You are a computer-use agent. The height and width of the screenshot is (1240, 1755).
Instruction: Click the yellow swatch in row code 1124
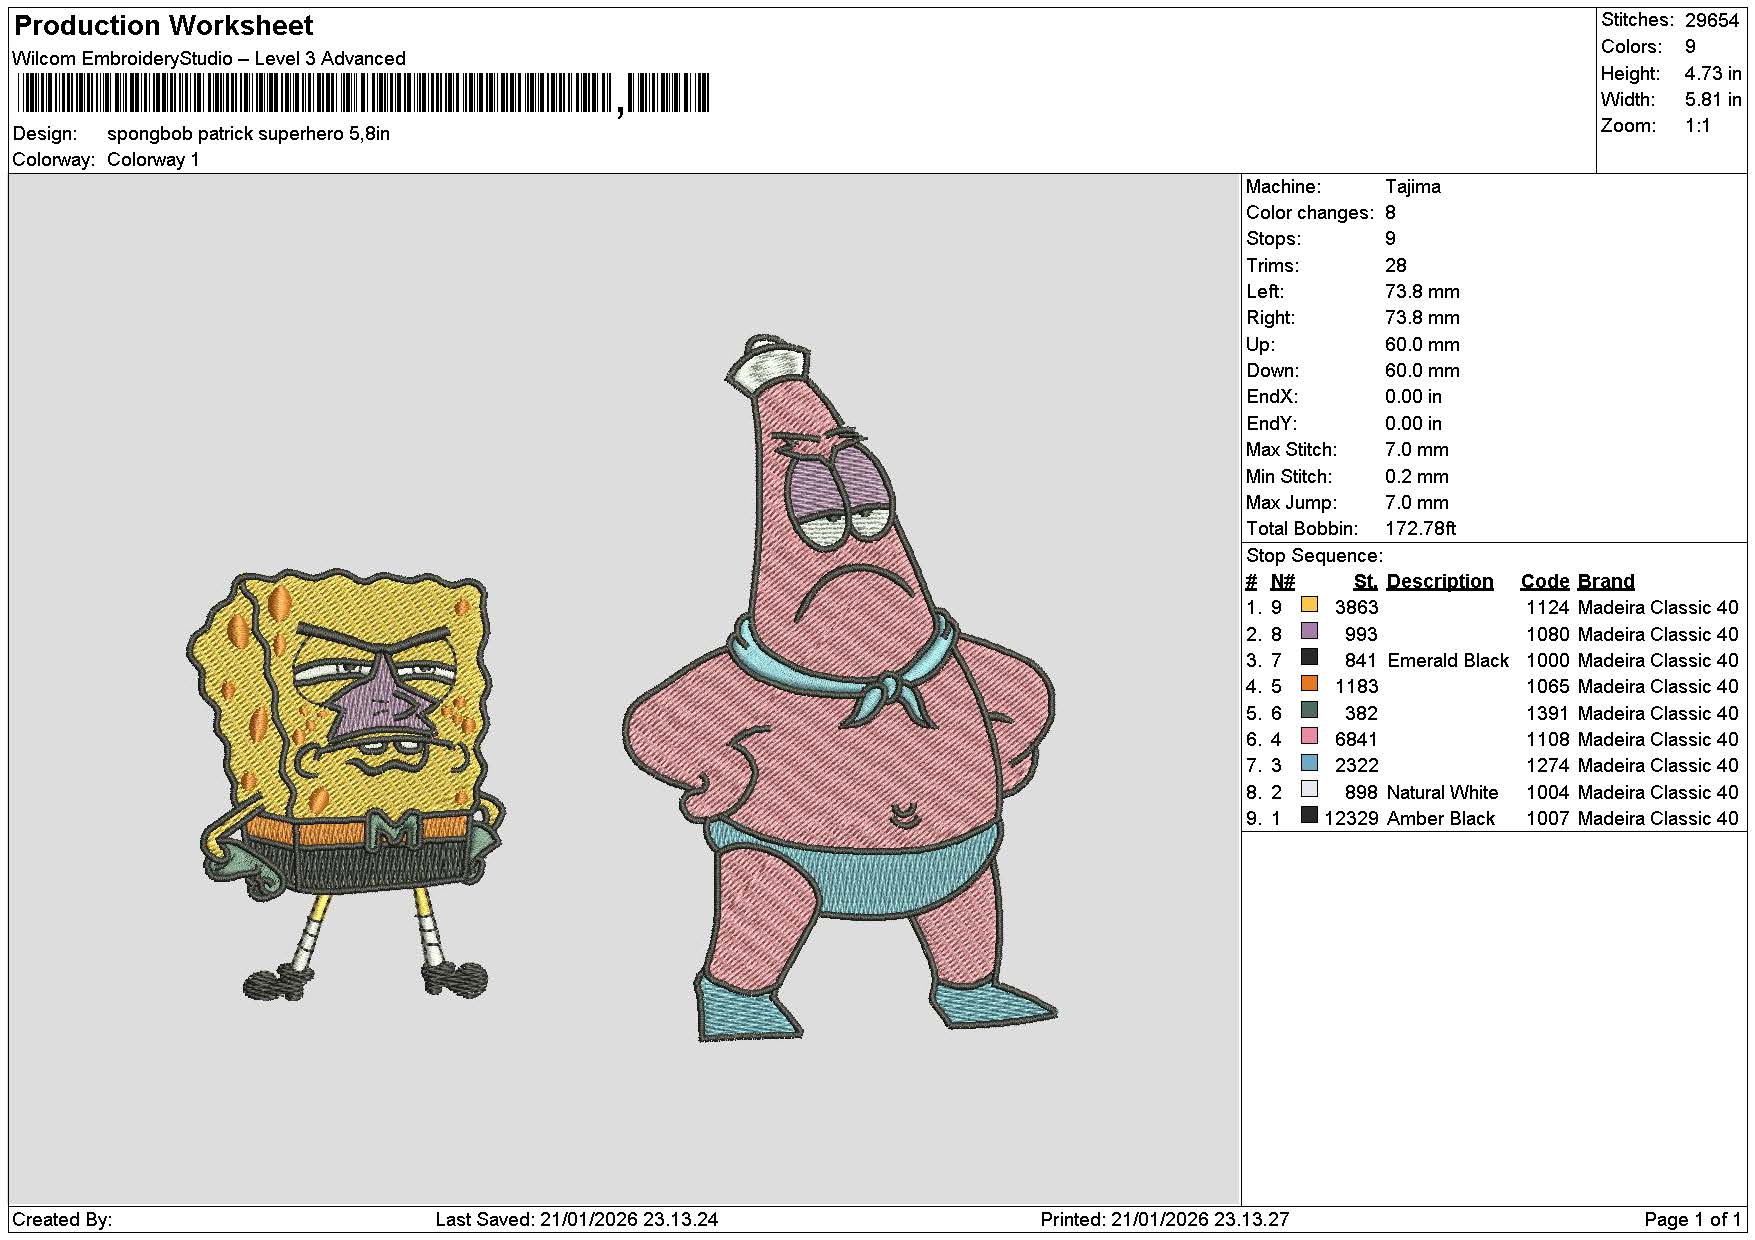pos(1309,605)
